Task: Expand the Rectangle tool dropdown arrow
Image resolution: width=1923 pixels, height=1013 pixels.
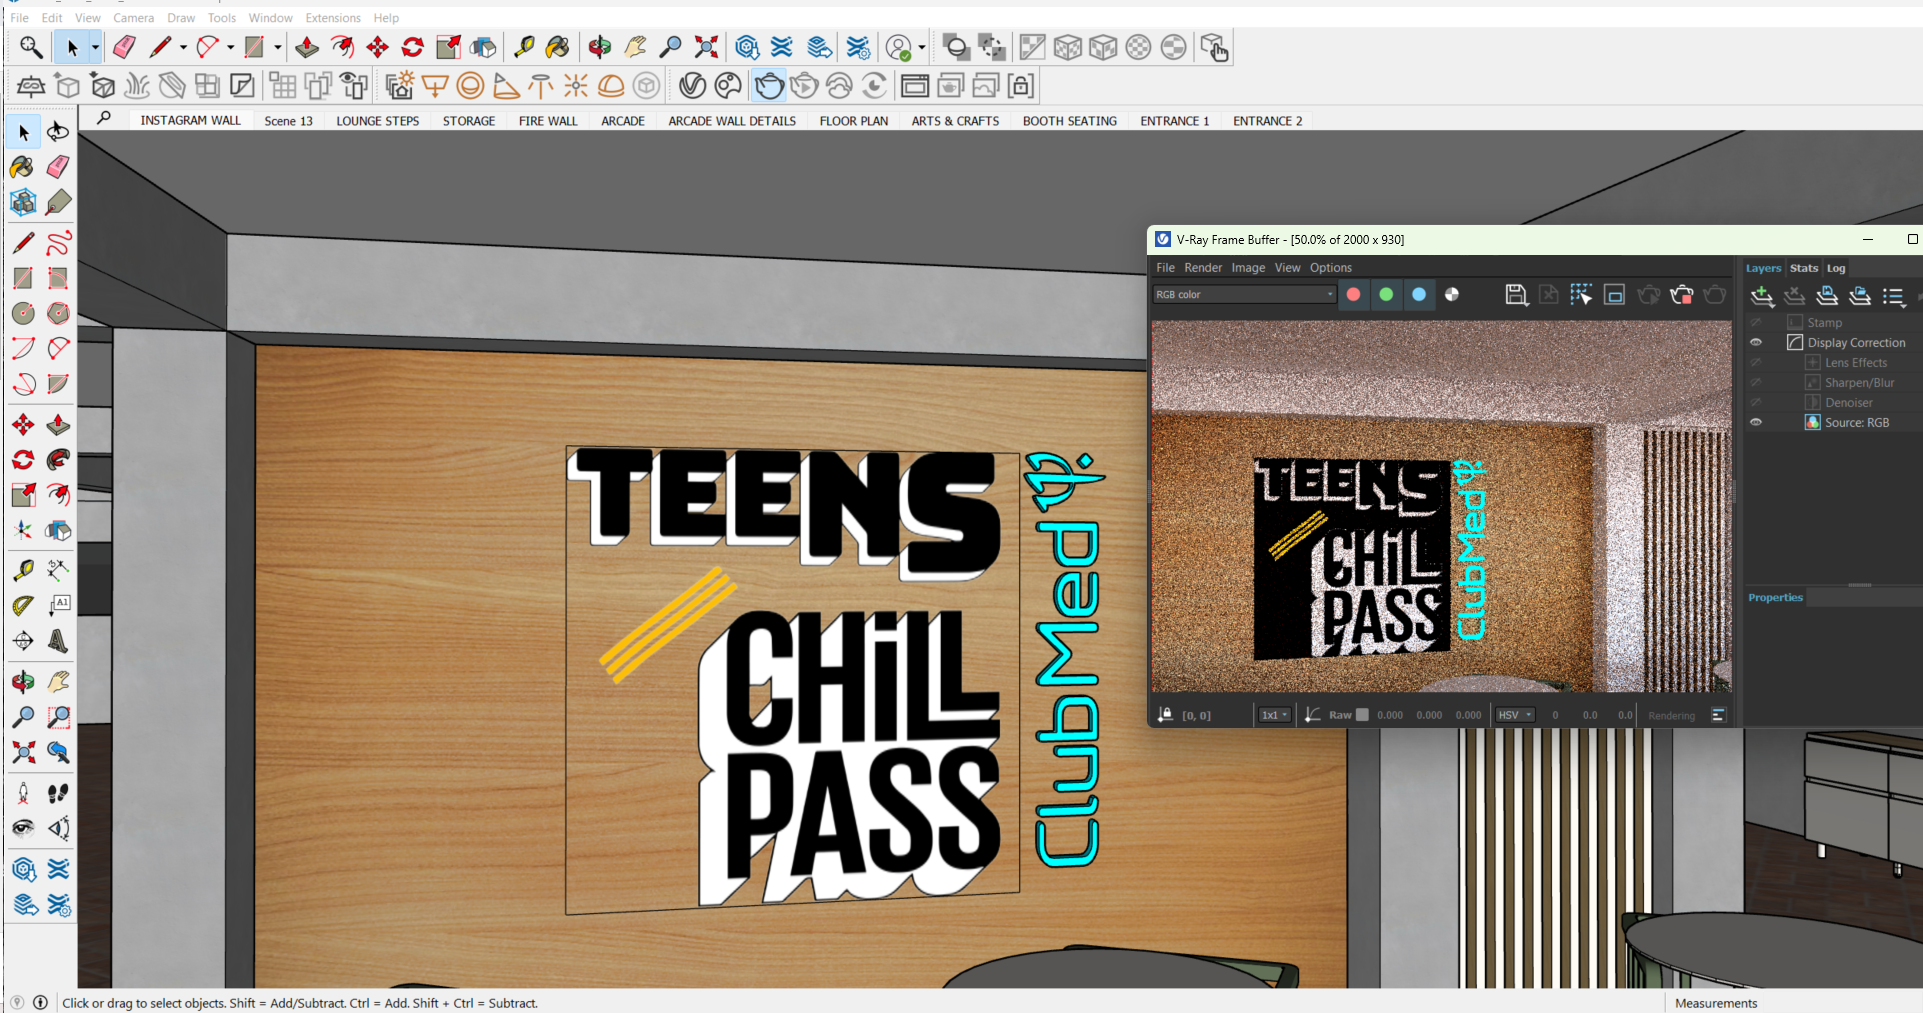Action: click(x=278, y=47)
